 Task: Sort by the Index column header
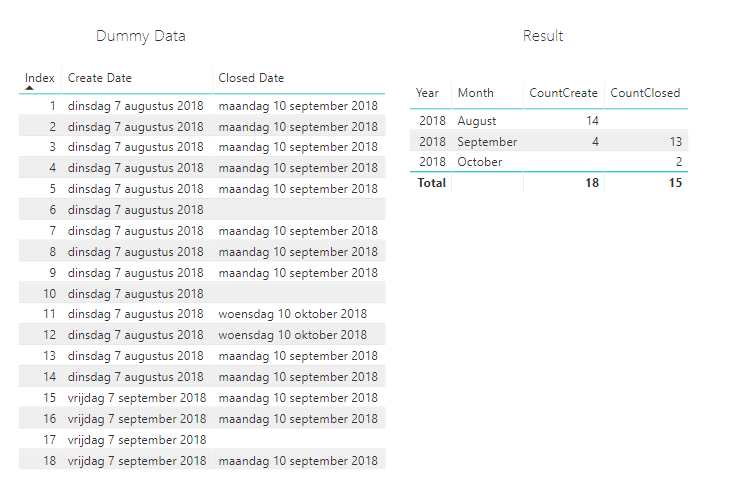click(x=40, y=78)
